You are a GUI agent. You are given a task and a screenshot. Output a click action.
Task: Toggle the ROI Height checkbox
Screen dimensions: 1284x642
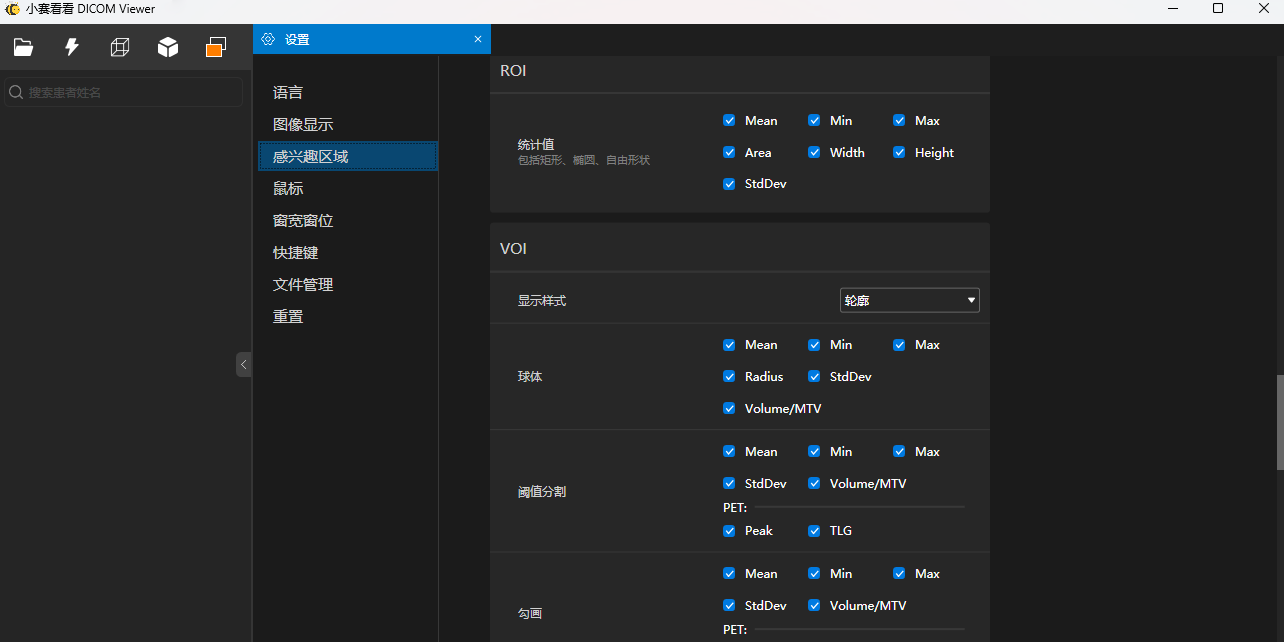pos(899,152)
